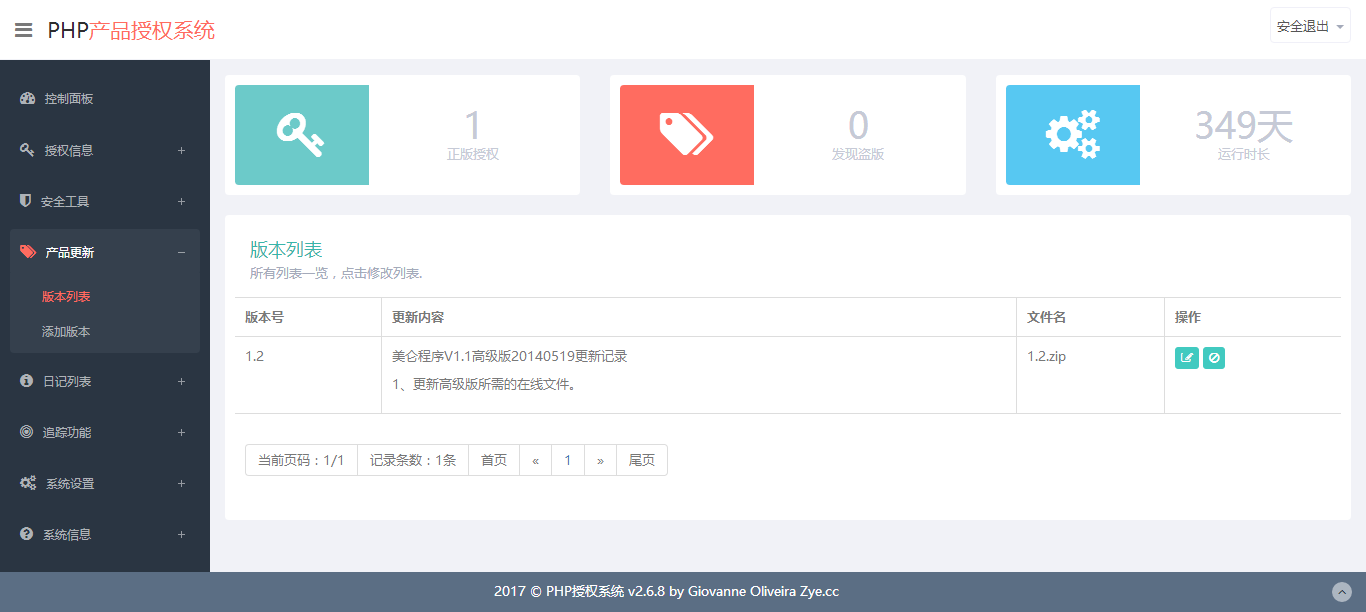This screenshot has width=1366, height=612.
Task: Open the 系统设置 menu label
Action: (70, 483)
